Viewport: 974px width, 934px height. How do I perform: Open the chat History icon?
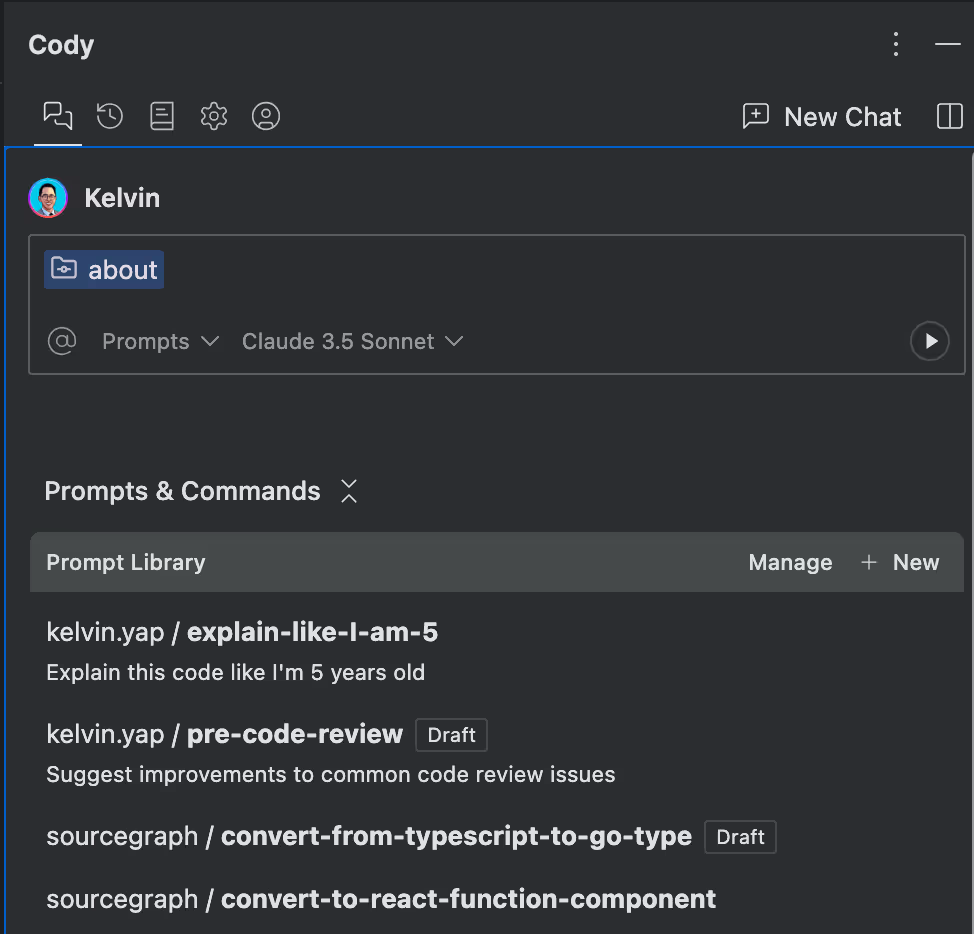click(109, 116)
